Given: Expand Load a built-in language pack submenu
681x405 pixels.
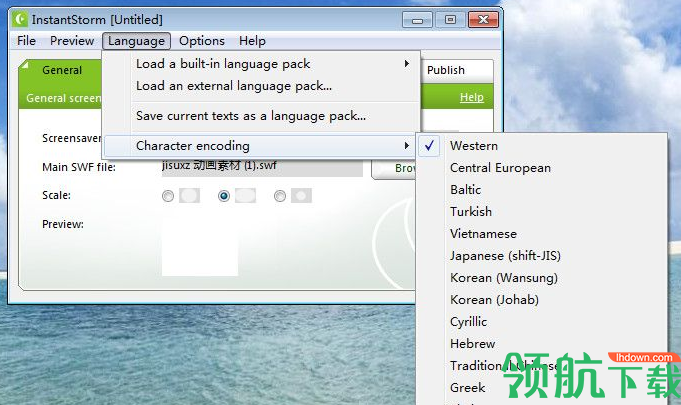Looking at the screenshot, I should 262,64.
